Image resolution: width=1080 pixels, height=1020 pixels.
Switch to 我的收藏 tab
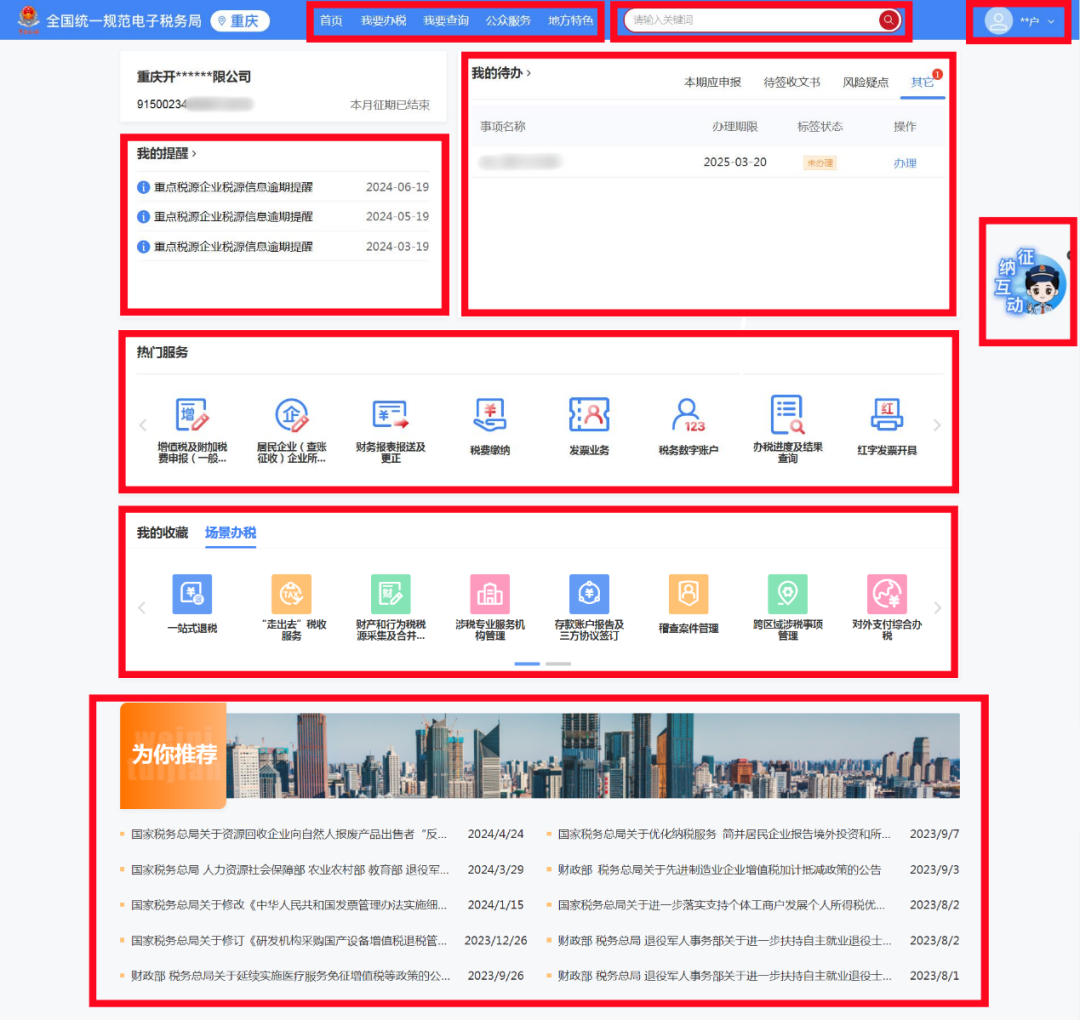(162, 532)
